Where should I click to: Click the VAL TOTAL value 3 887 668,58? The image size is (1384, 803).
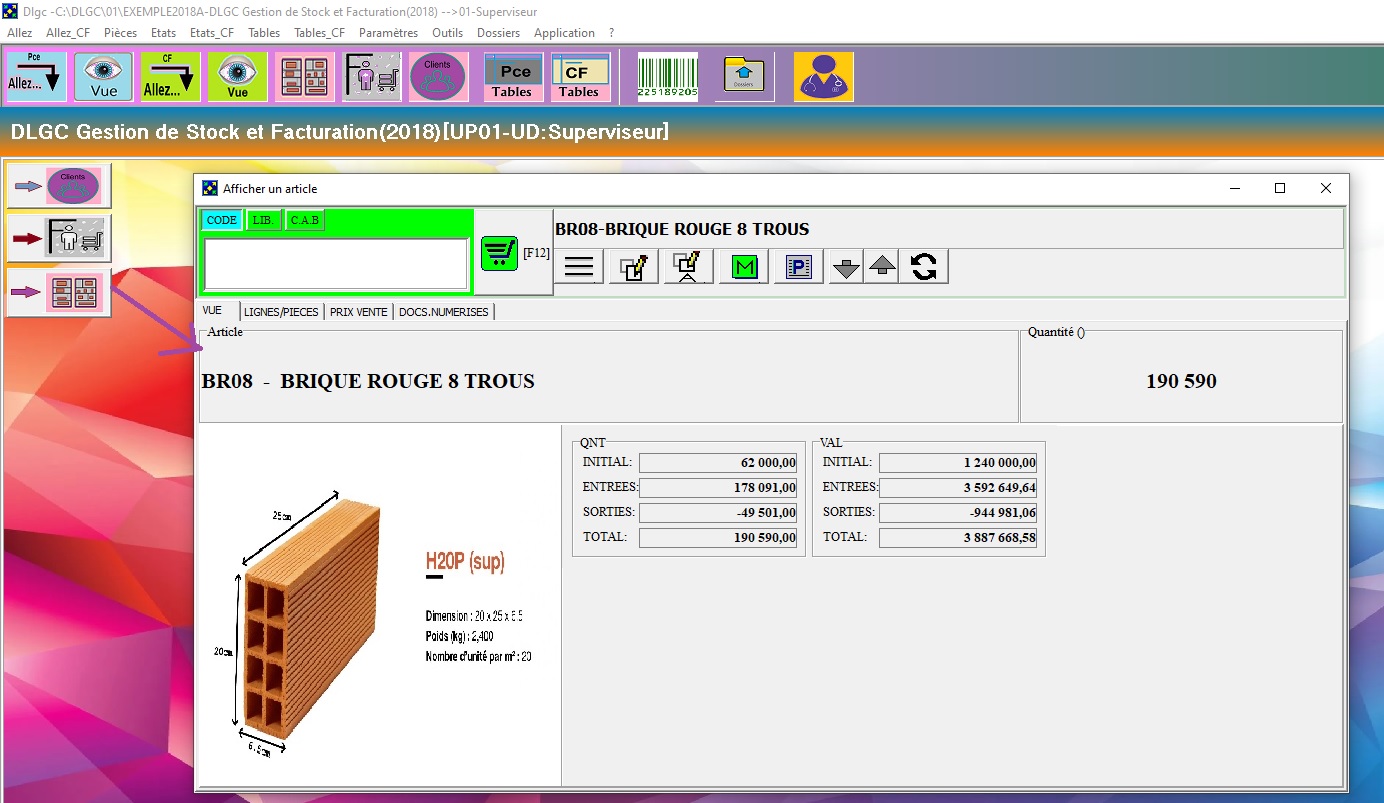tap(958, 538)
